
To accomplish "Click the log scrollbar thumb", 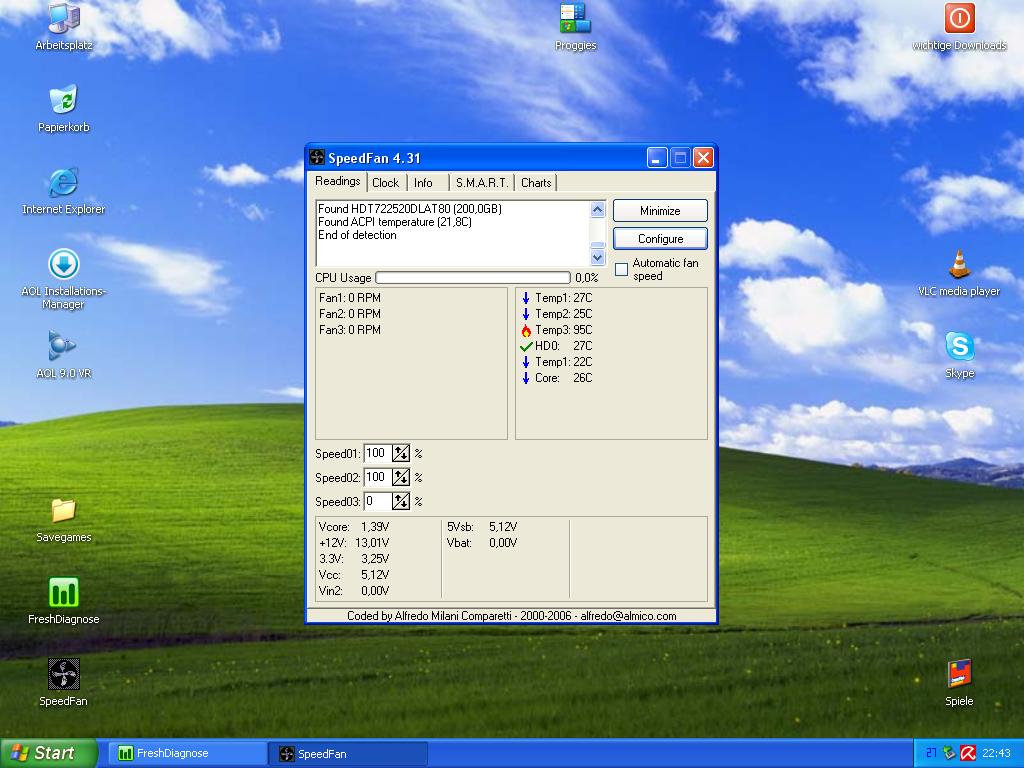I will point(598,246).
